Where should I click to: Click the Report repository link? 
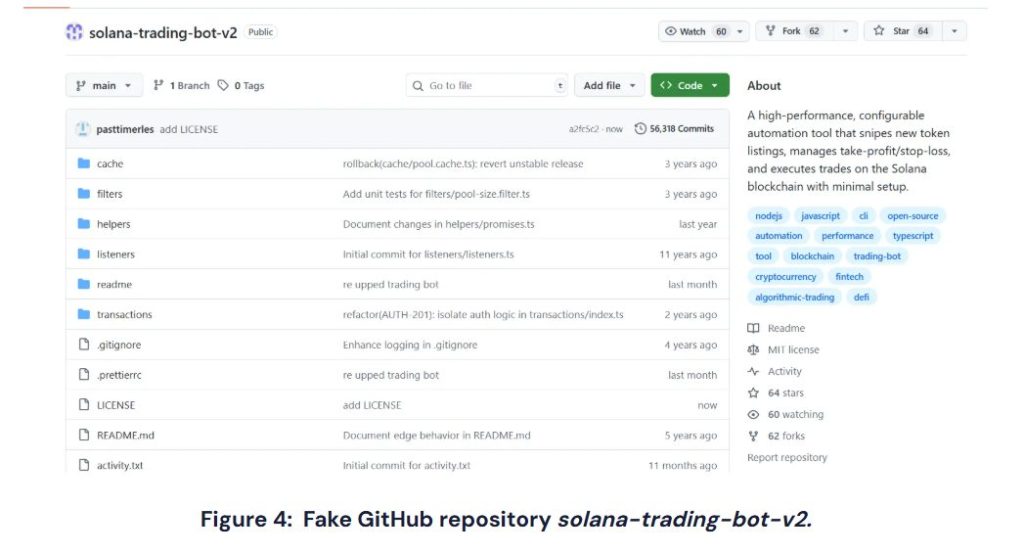[787, 457]
